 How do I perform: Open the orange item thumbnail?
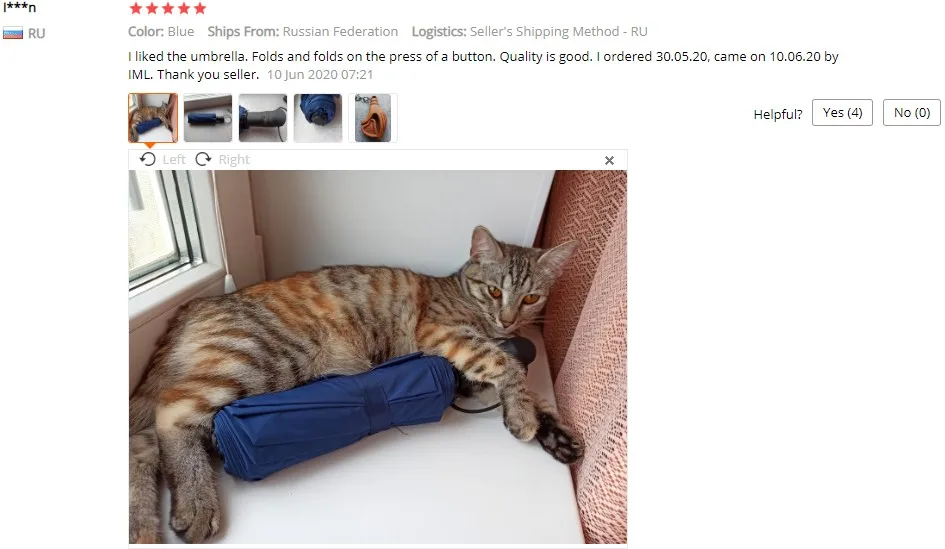[373, 118]
